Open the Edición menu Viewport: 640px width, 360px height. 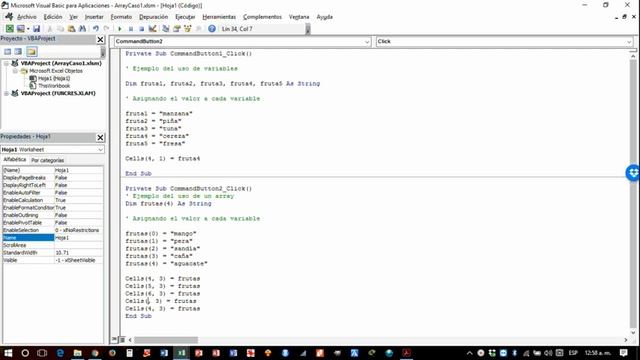pyautogui.click(x=53, y=17)
